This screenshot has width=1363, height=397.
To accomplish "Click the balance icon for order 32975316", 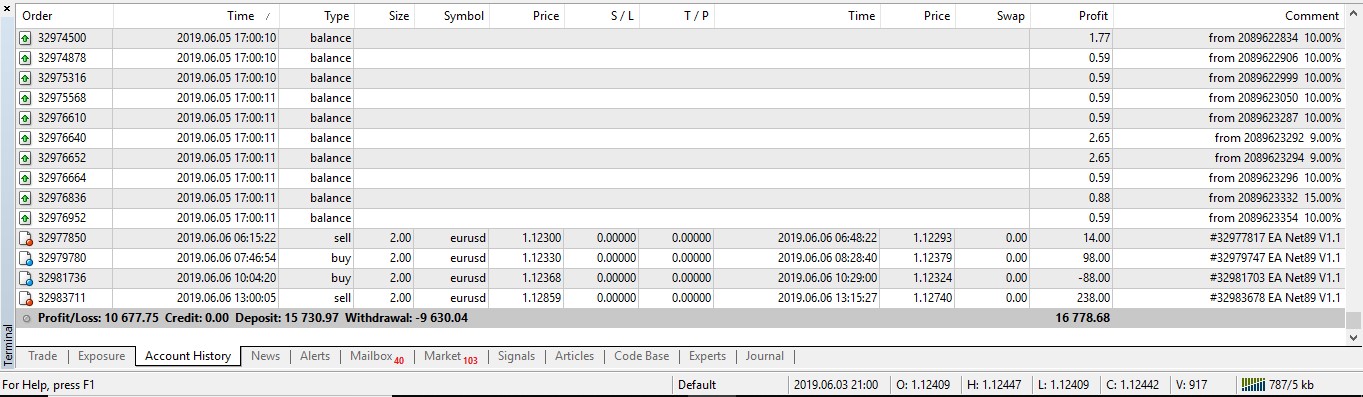I will pos(26,78).
